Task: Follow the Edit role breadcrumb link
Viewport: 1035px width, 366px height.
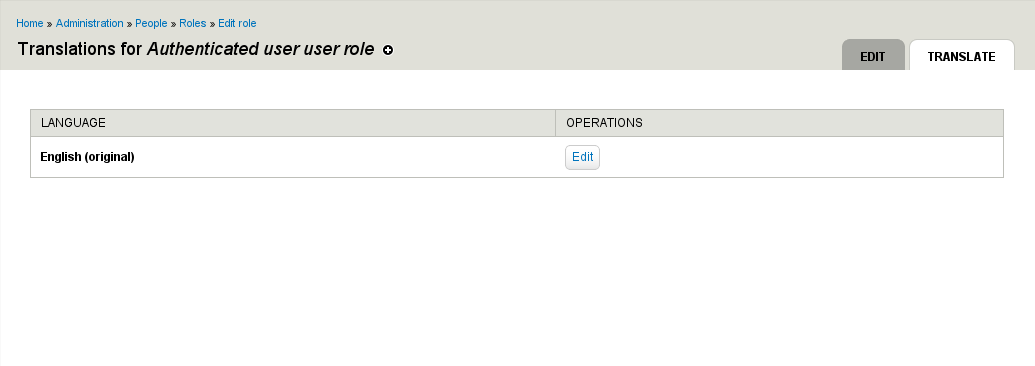Action: point(237,23)
